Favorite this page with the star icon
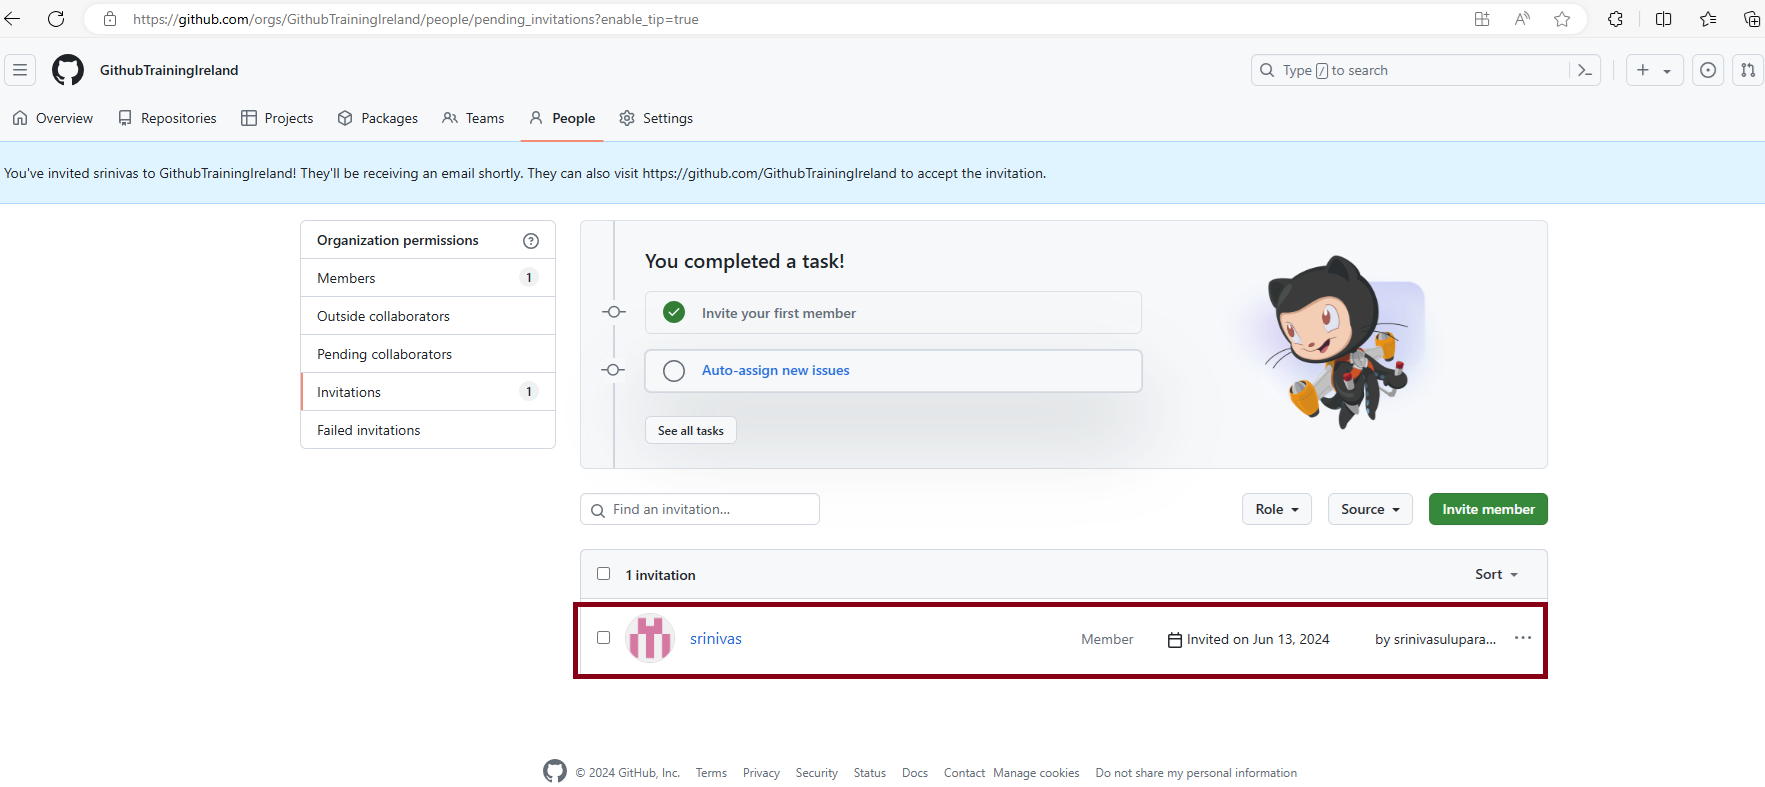The image size is (1765, 787). [x=1562, y=19]
